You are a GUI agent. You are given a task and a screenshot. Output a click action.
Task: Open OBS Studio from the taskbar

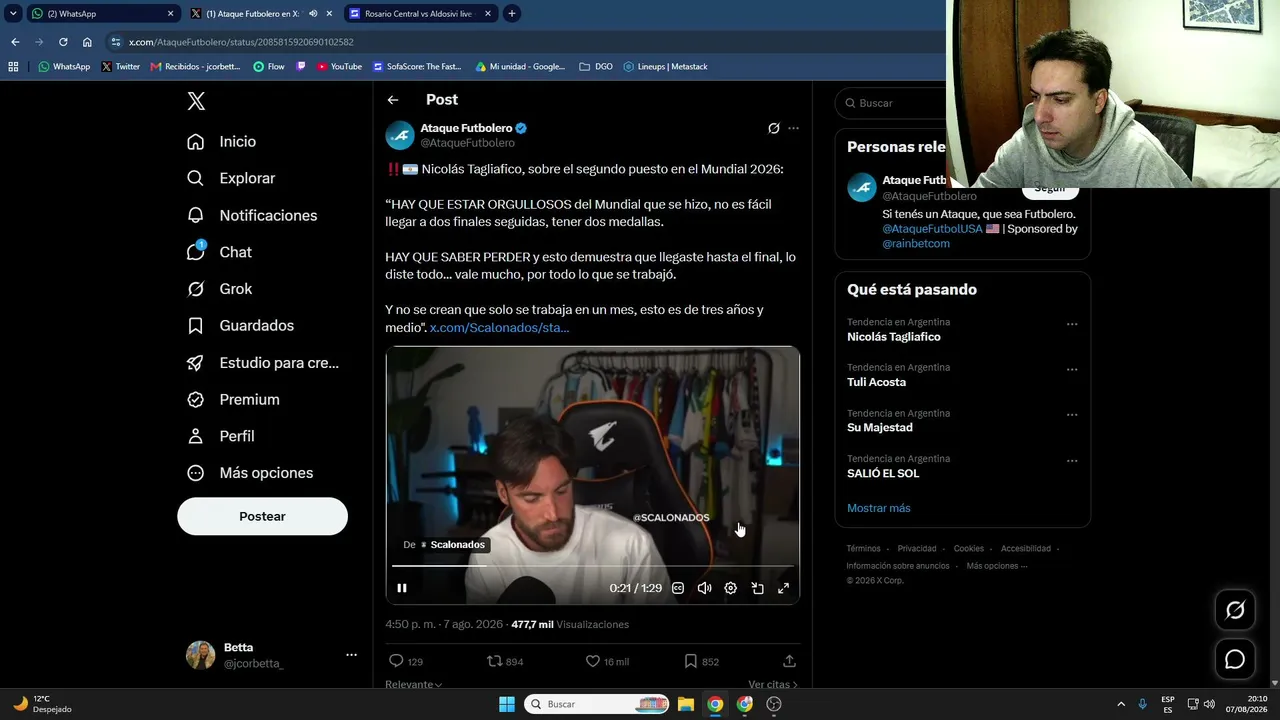point(774,704)
